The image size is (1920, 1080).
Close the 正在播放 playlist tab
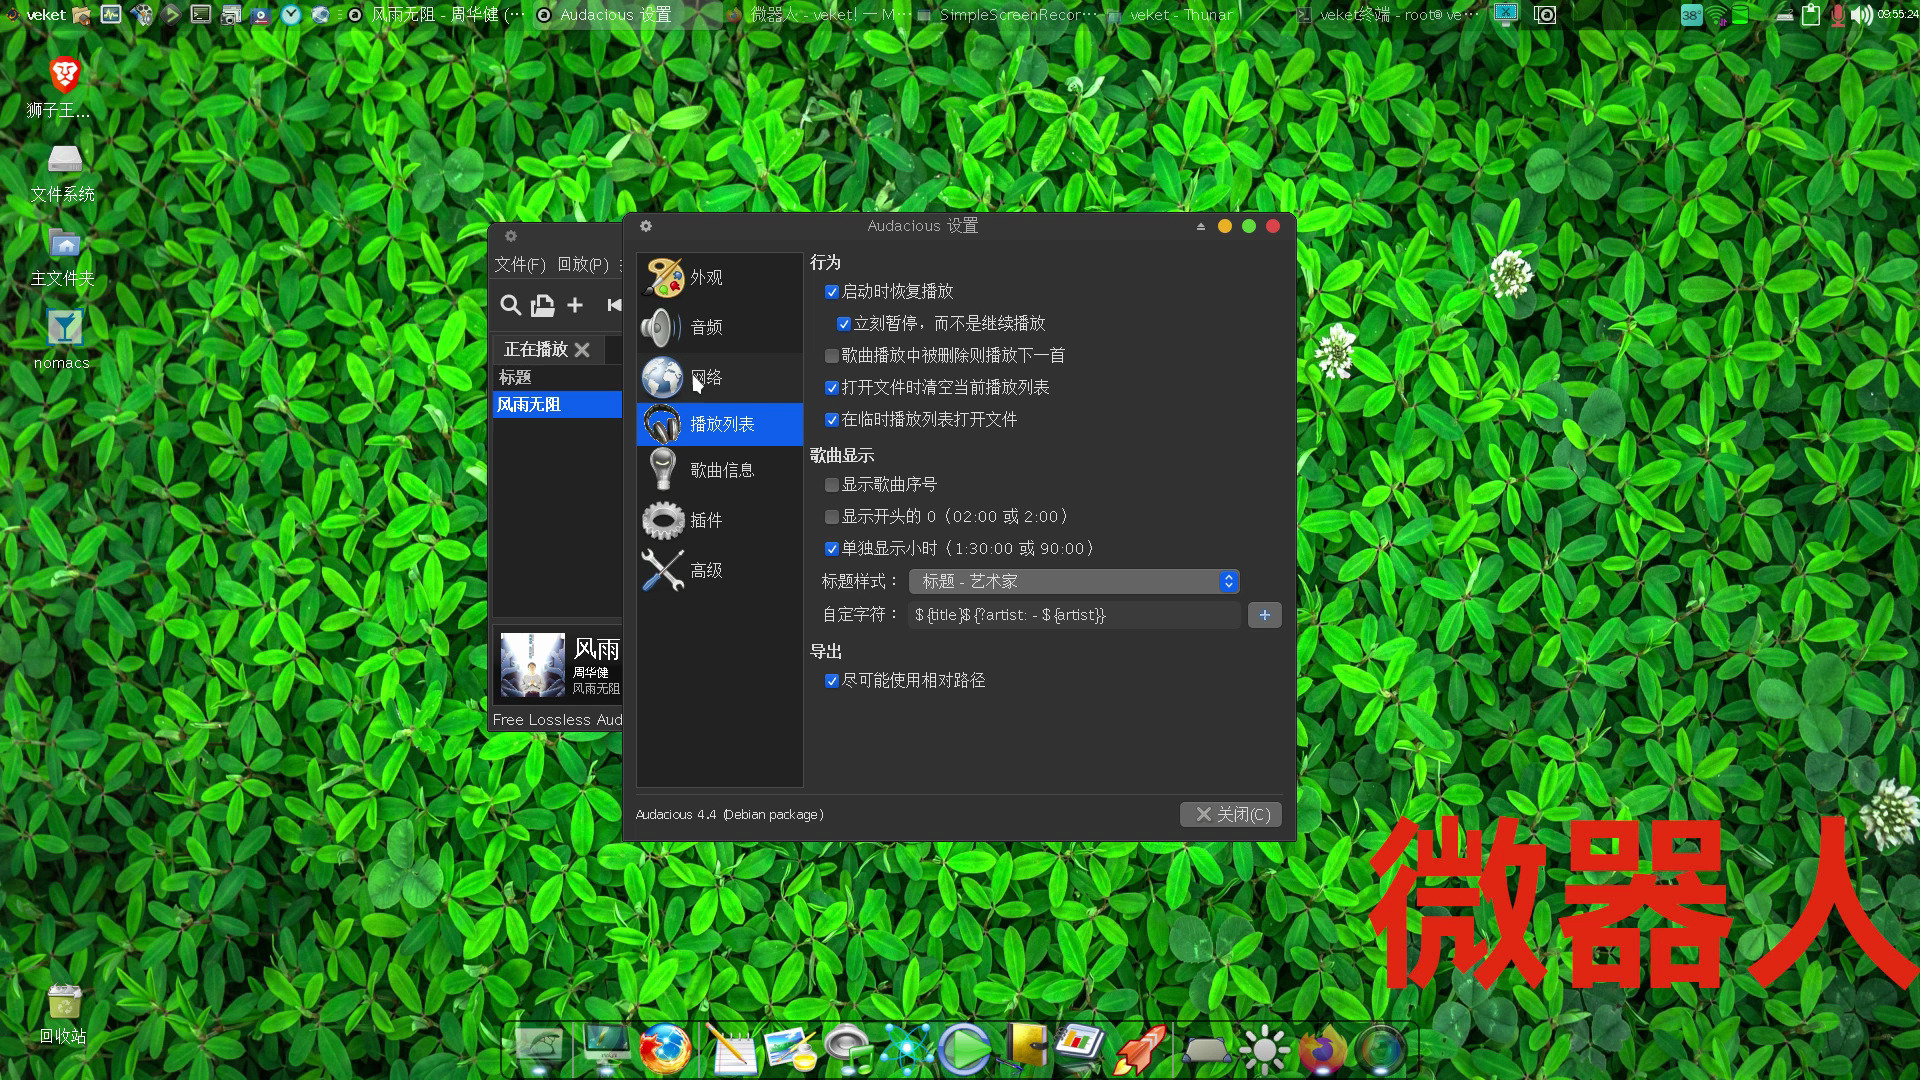[582, 350]
